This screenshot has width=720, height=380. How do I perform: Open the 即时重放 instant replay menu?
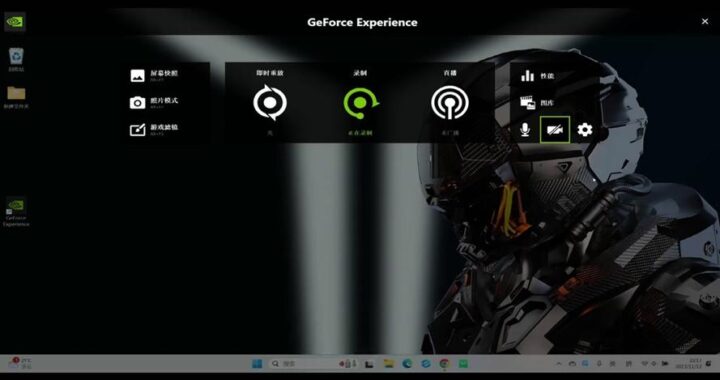click(270, 102)
